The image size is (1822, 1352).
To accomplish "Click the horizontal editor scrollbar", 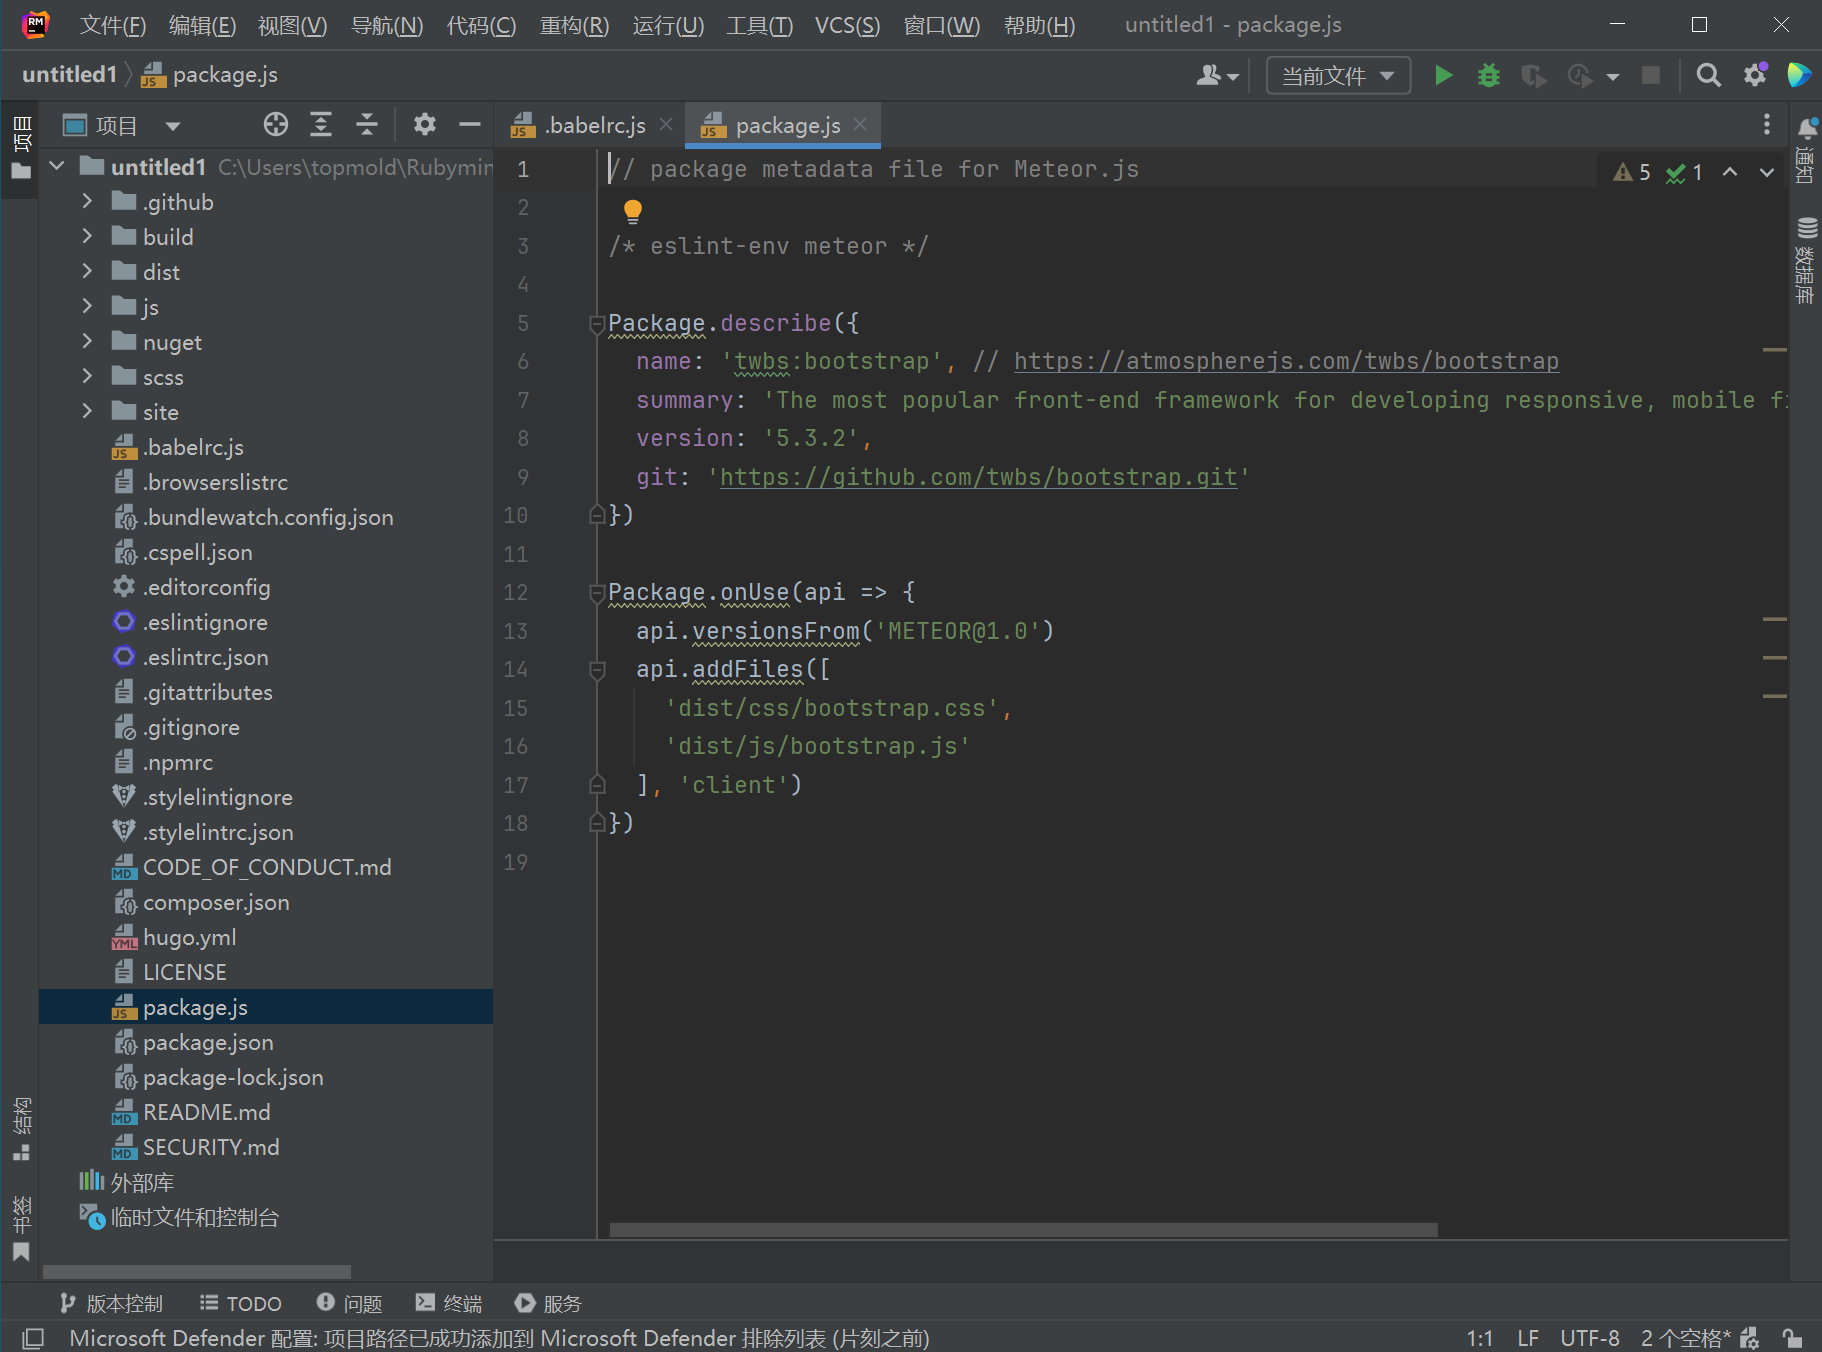I will coord(1023,1230).
